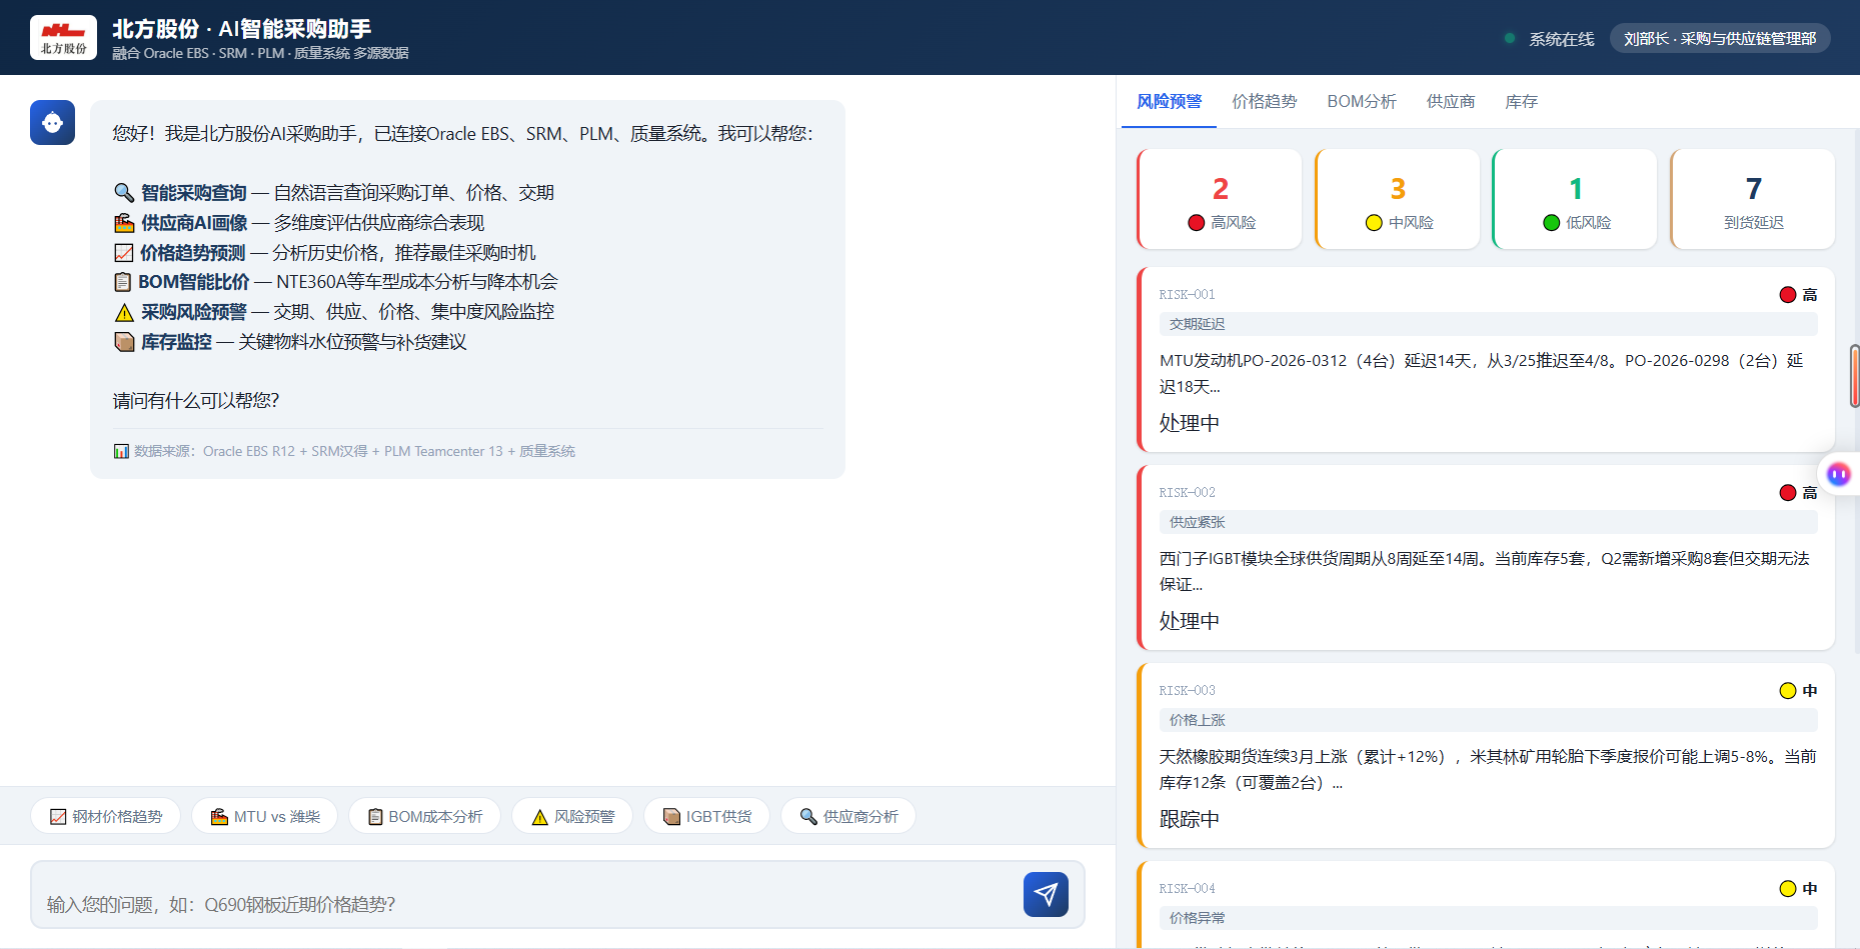Click the 供应商分析 quick prompt

coord(848,816)
